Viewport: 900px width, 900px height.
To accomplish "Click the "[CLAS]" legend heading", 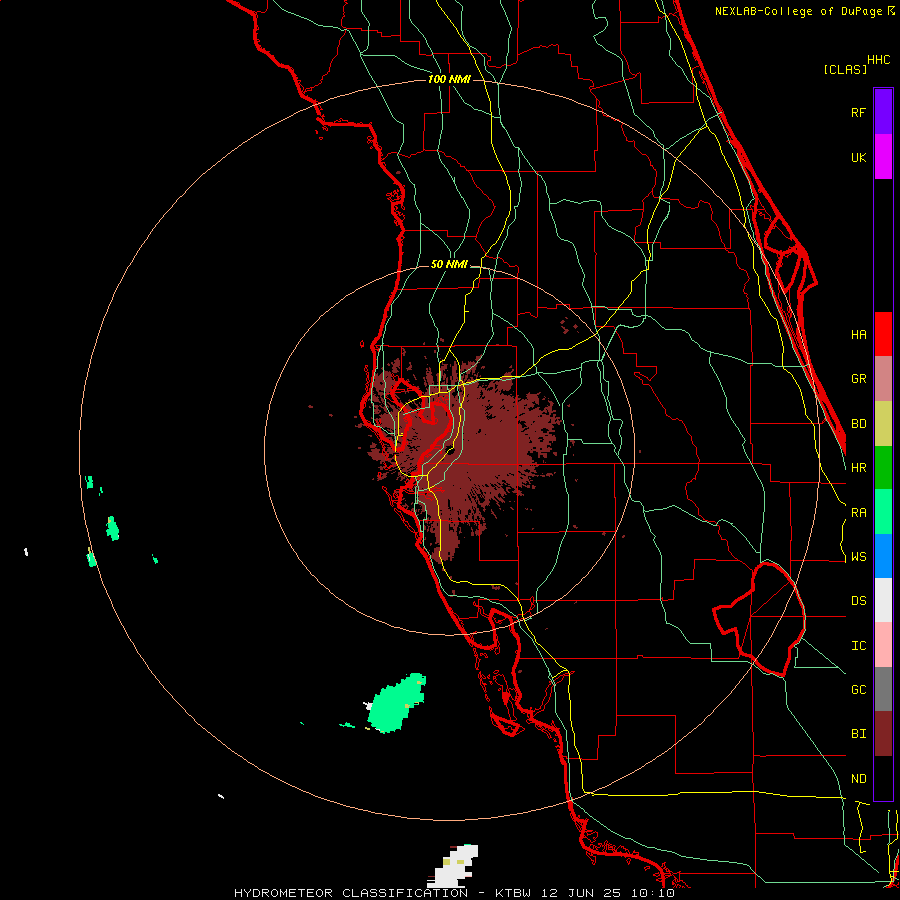I will 845,69.
